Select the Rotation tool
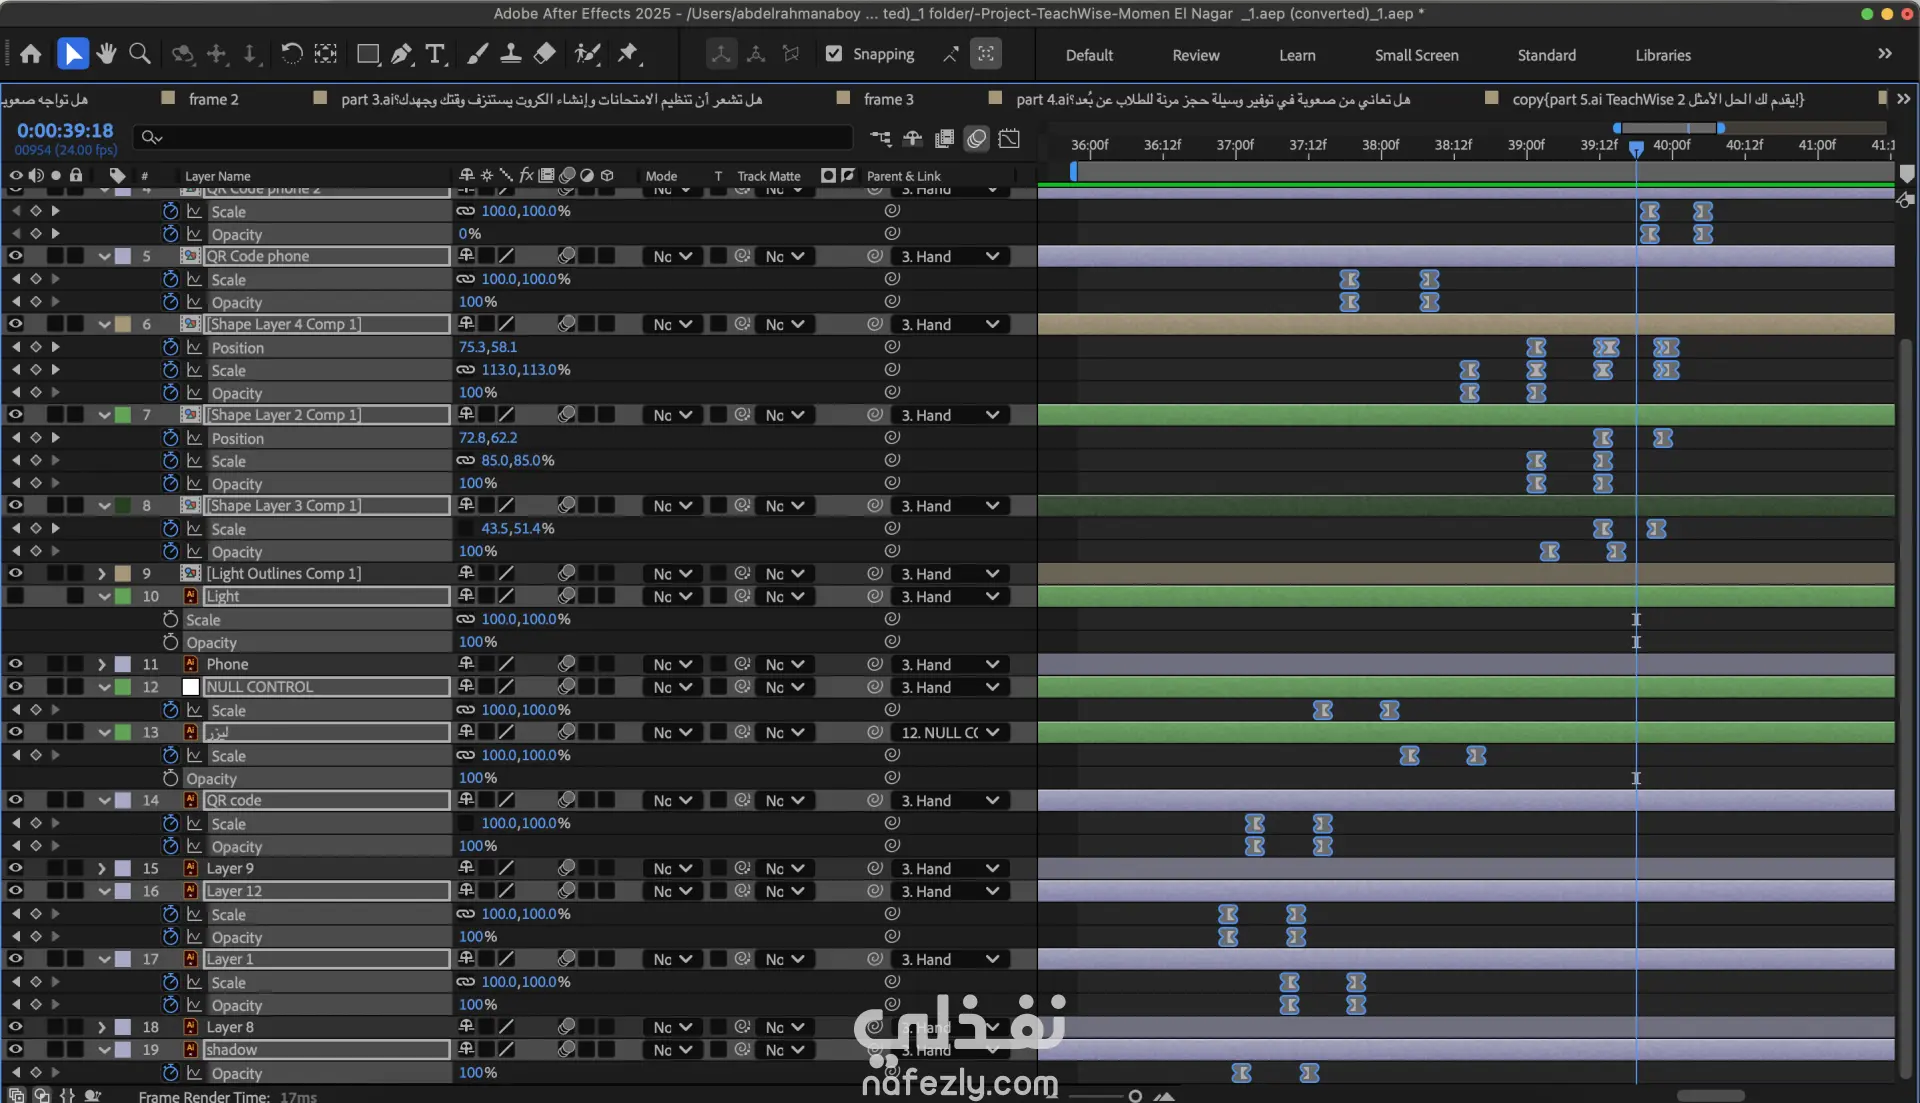Screen dimensions: 1920x1103 [291, 54]
